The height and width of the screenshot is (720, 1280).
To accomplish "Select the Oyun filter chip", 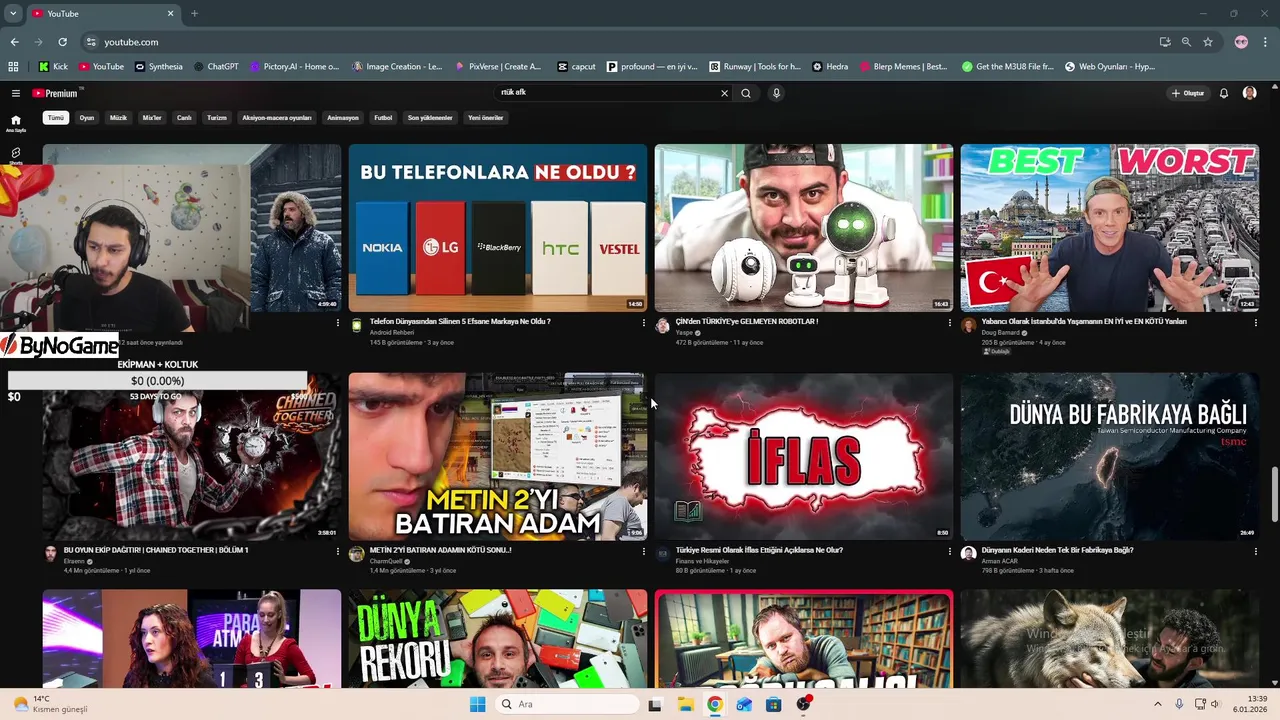I will click(x=87, y=118).
